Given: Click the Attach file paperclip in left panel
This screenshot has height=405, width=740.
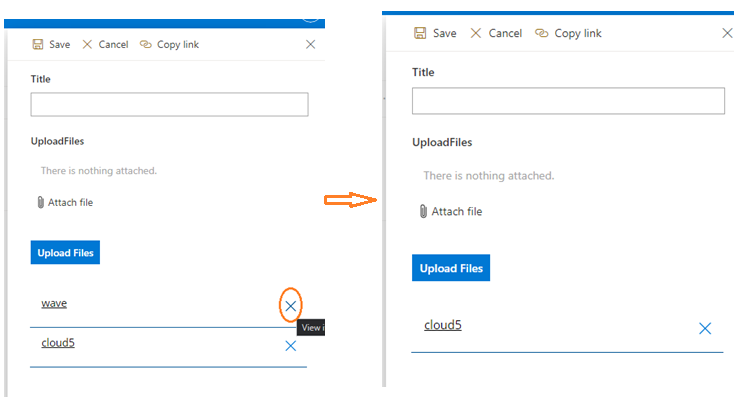Looking at the screenshot, I should [x=41, y=203].
